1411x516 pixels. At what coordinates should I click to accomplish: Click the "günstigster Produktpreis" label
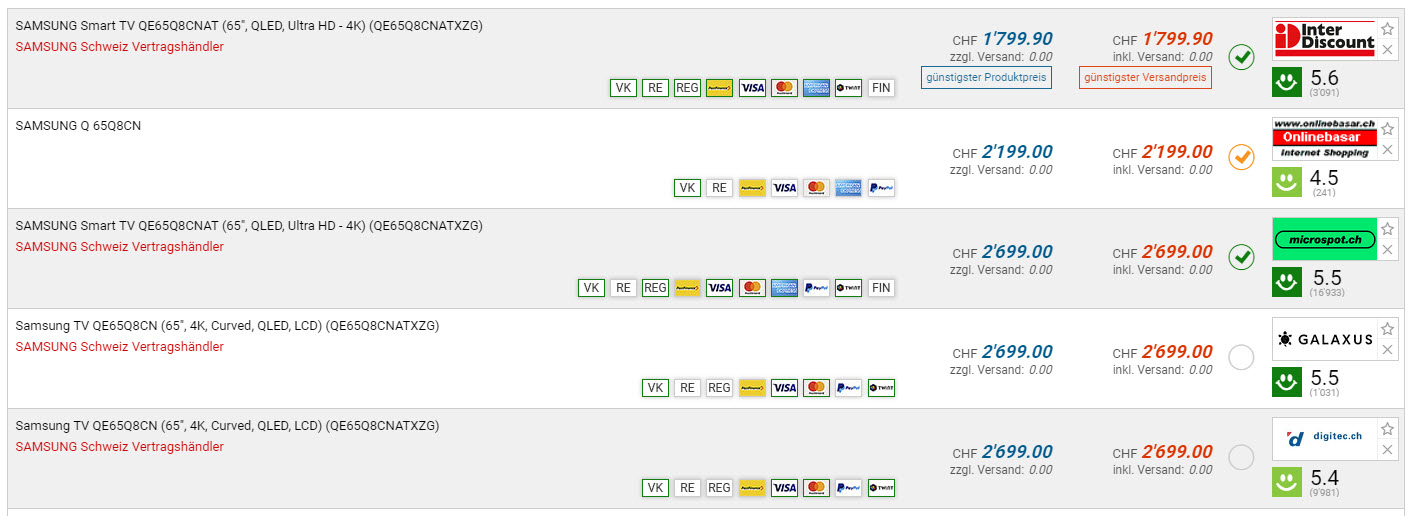pos(986,77)
